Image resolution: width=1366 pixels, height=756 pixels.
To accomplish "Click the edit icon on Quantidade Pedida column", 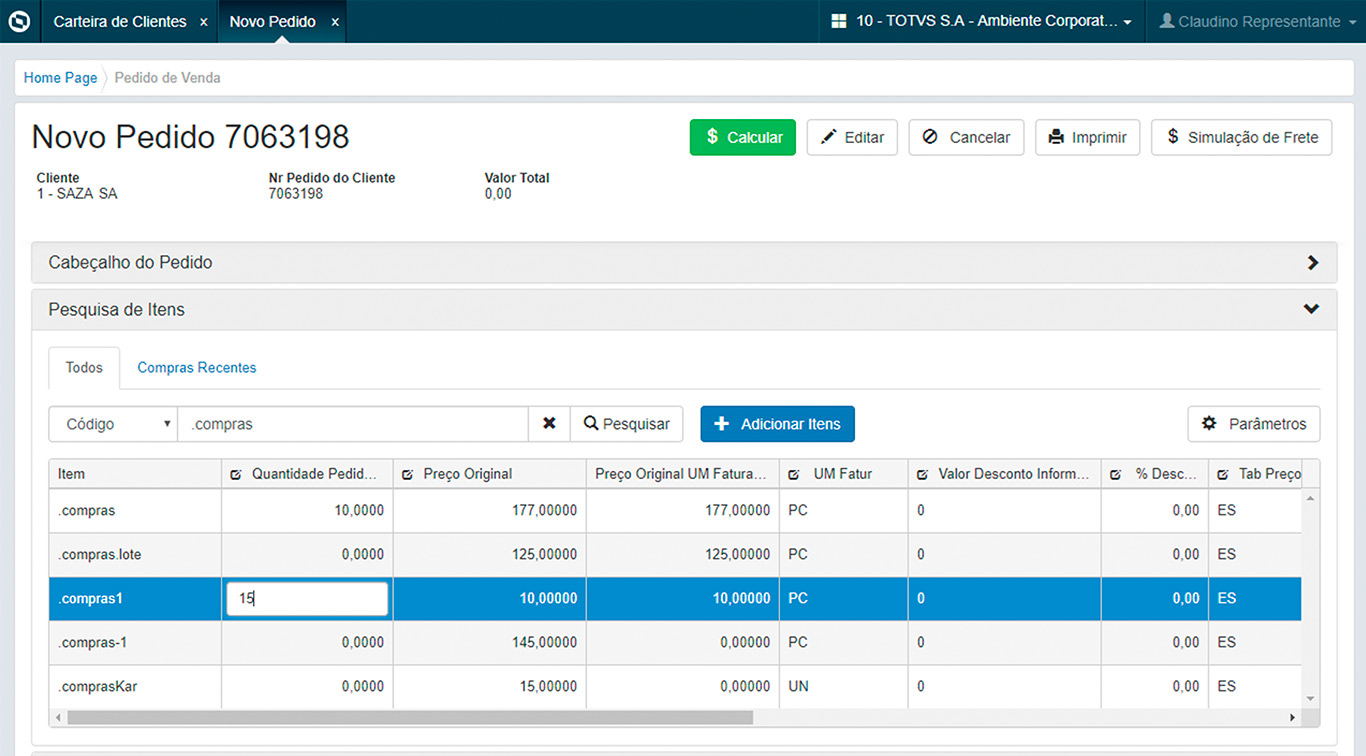I will click(236, 475).
